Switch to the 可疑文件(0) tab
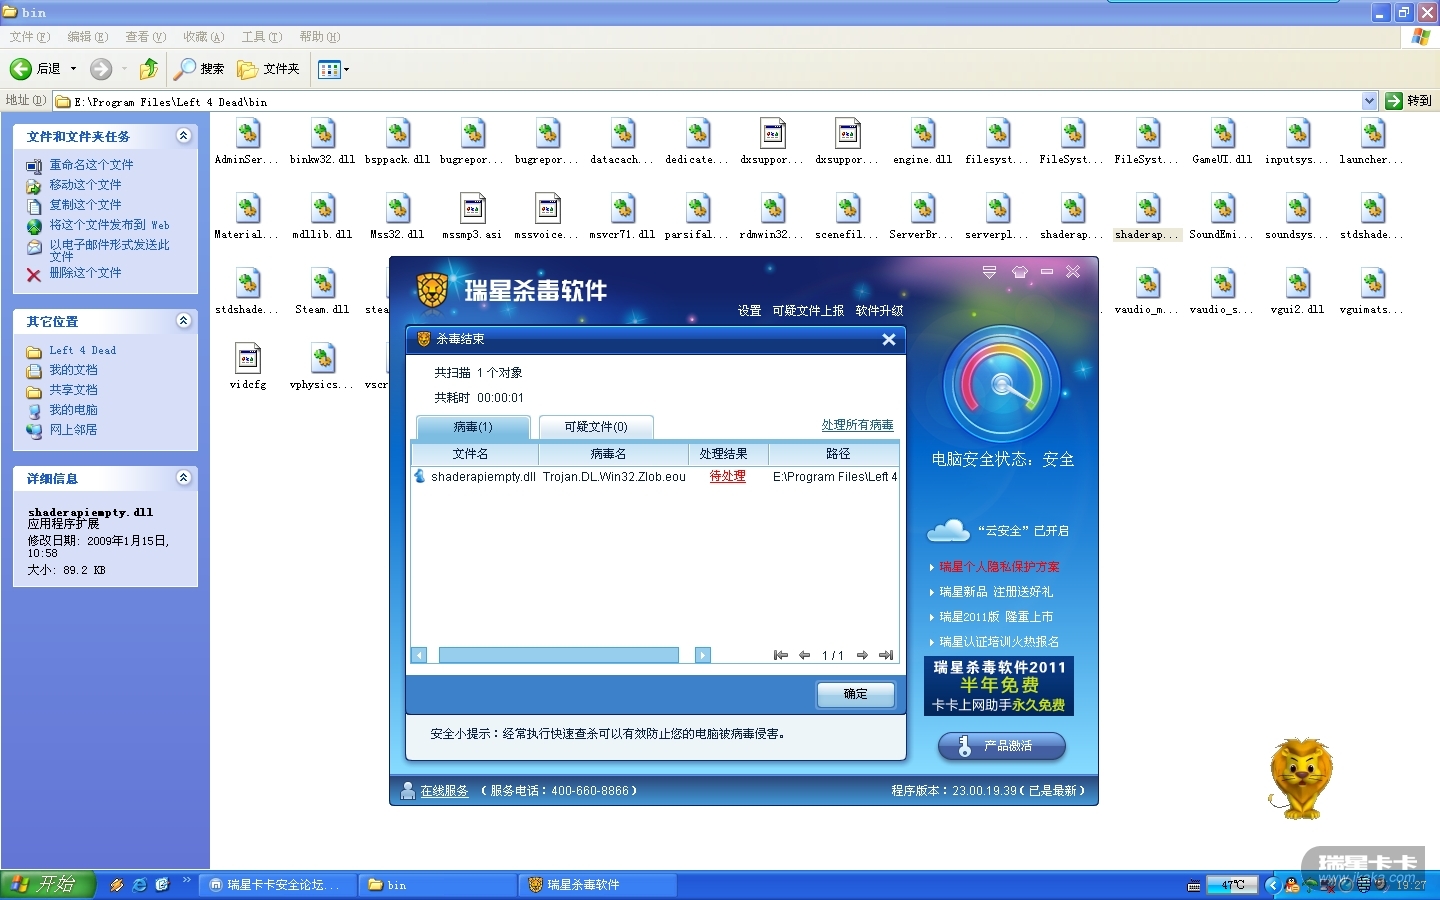Image resolution: width=1440 pixels, height=900 pixels. pos(596,427)
